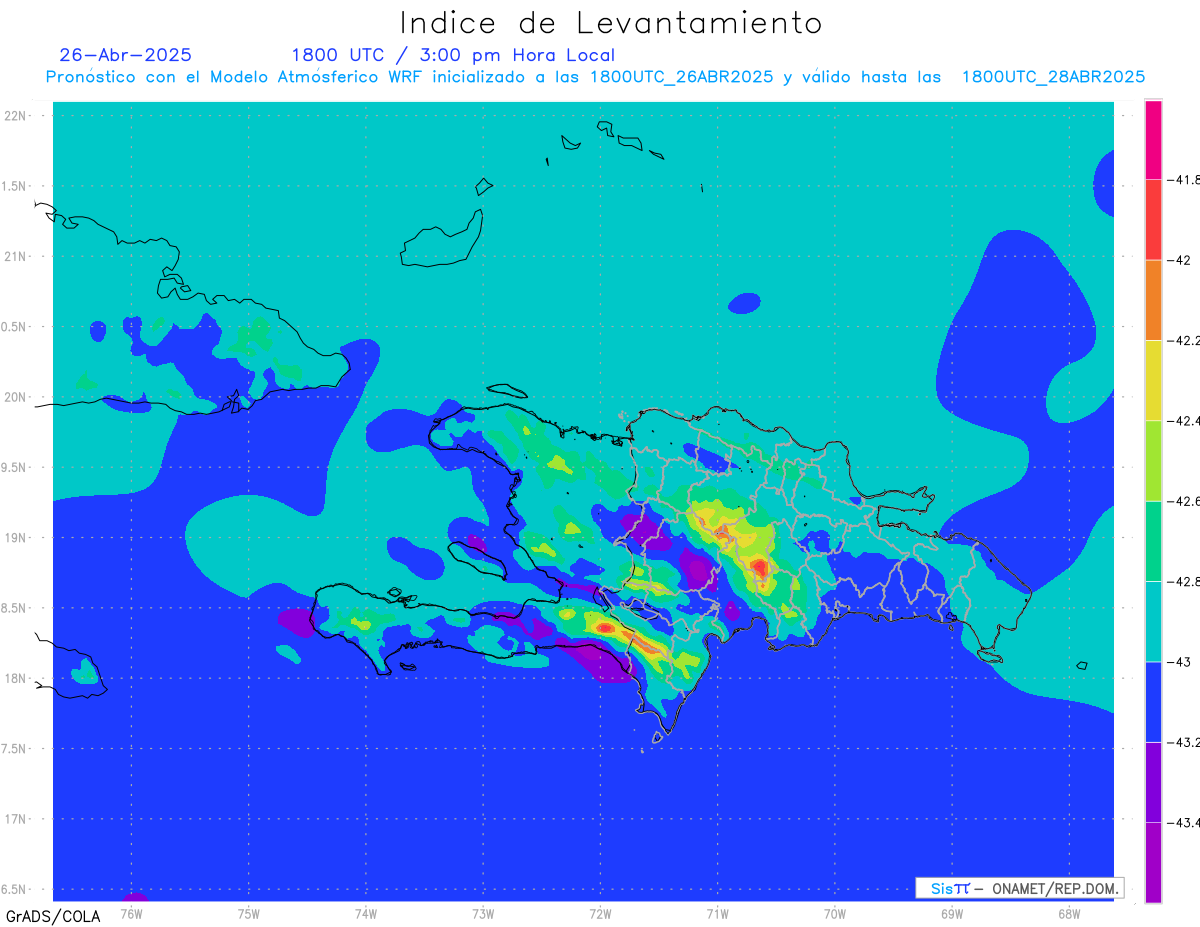Image resolution: width=1200 pixels, height=927 pixels.
Task: Select the blue legend swatch above -43.2
Action: click(1153, 702)
